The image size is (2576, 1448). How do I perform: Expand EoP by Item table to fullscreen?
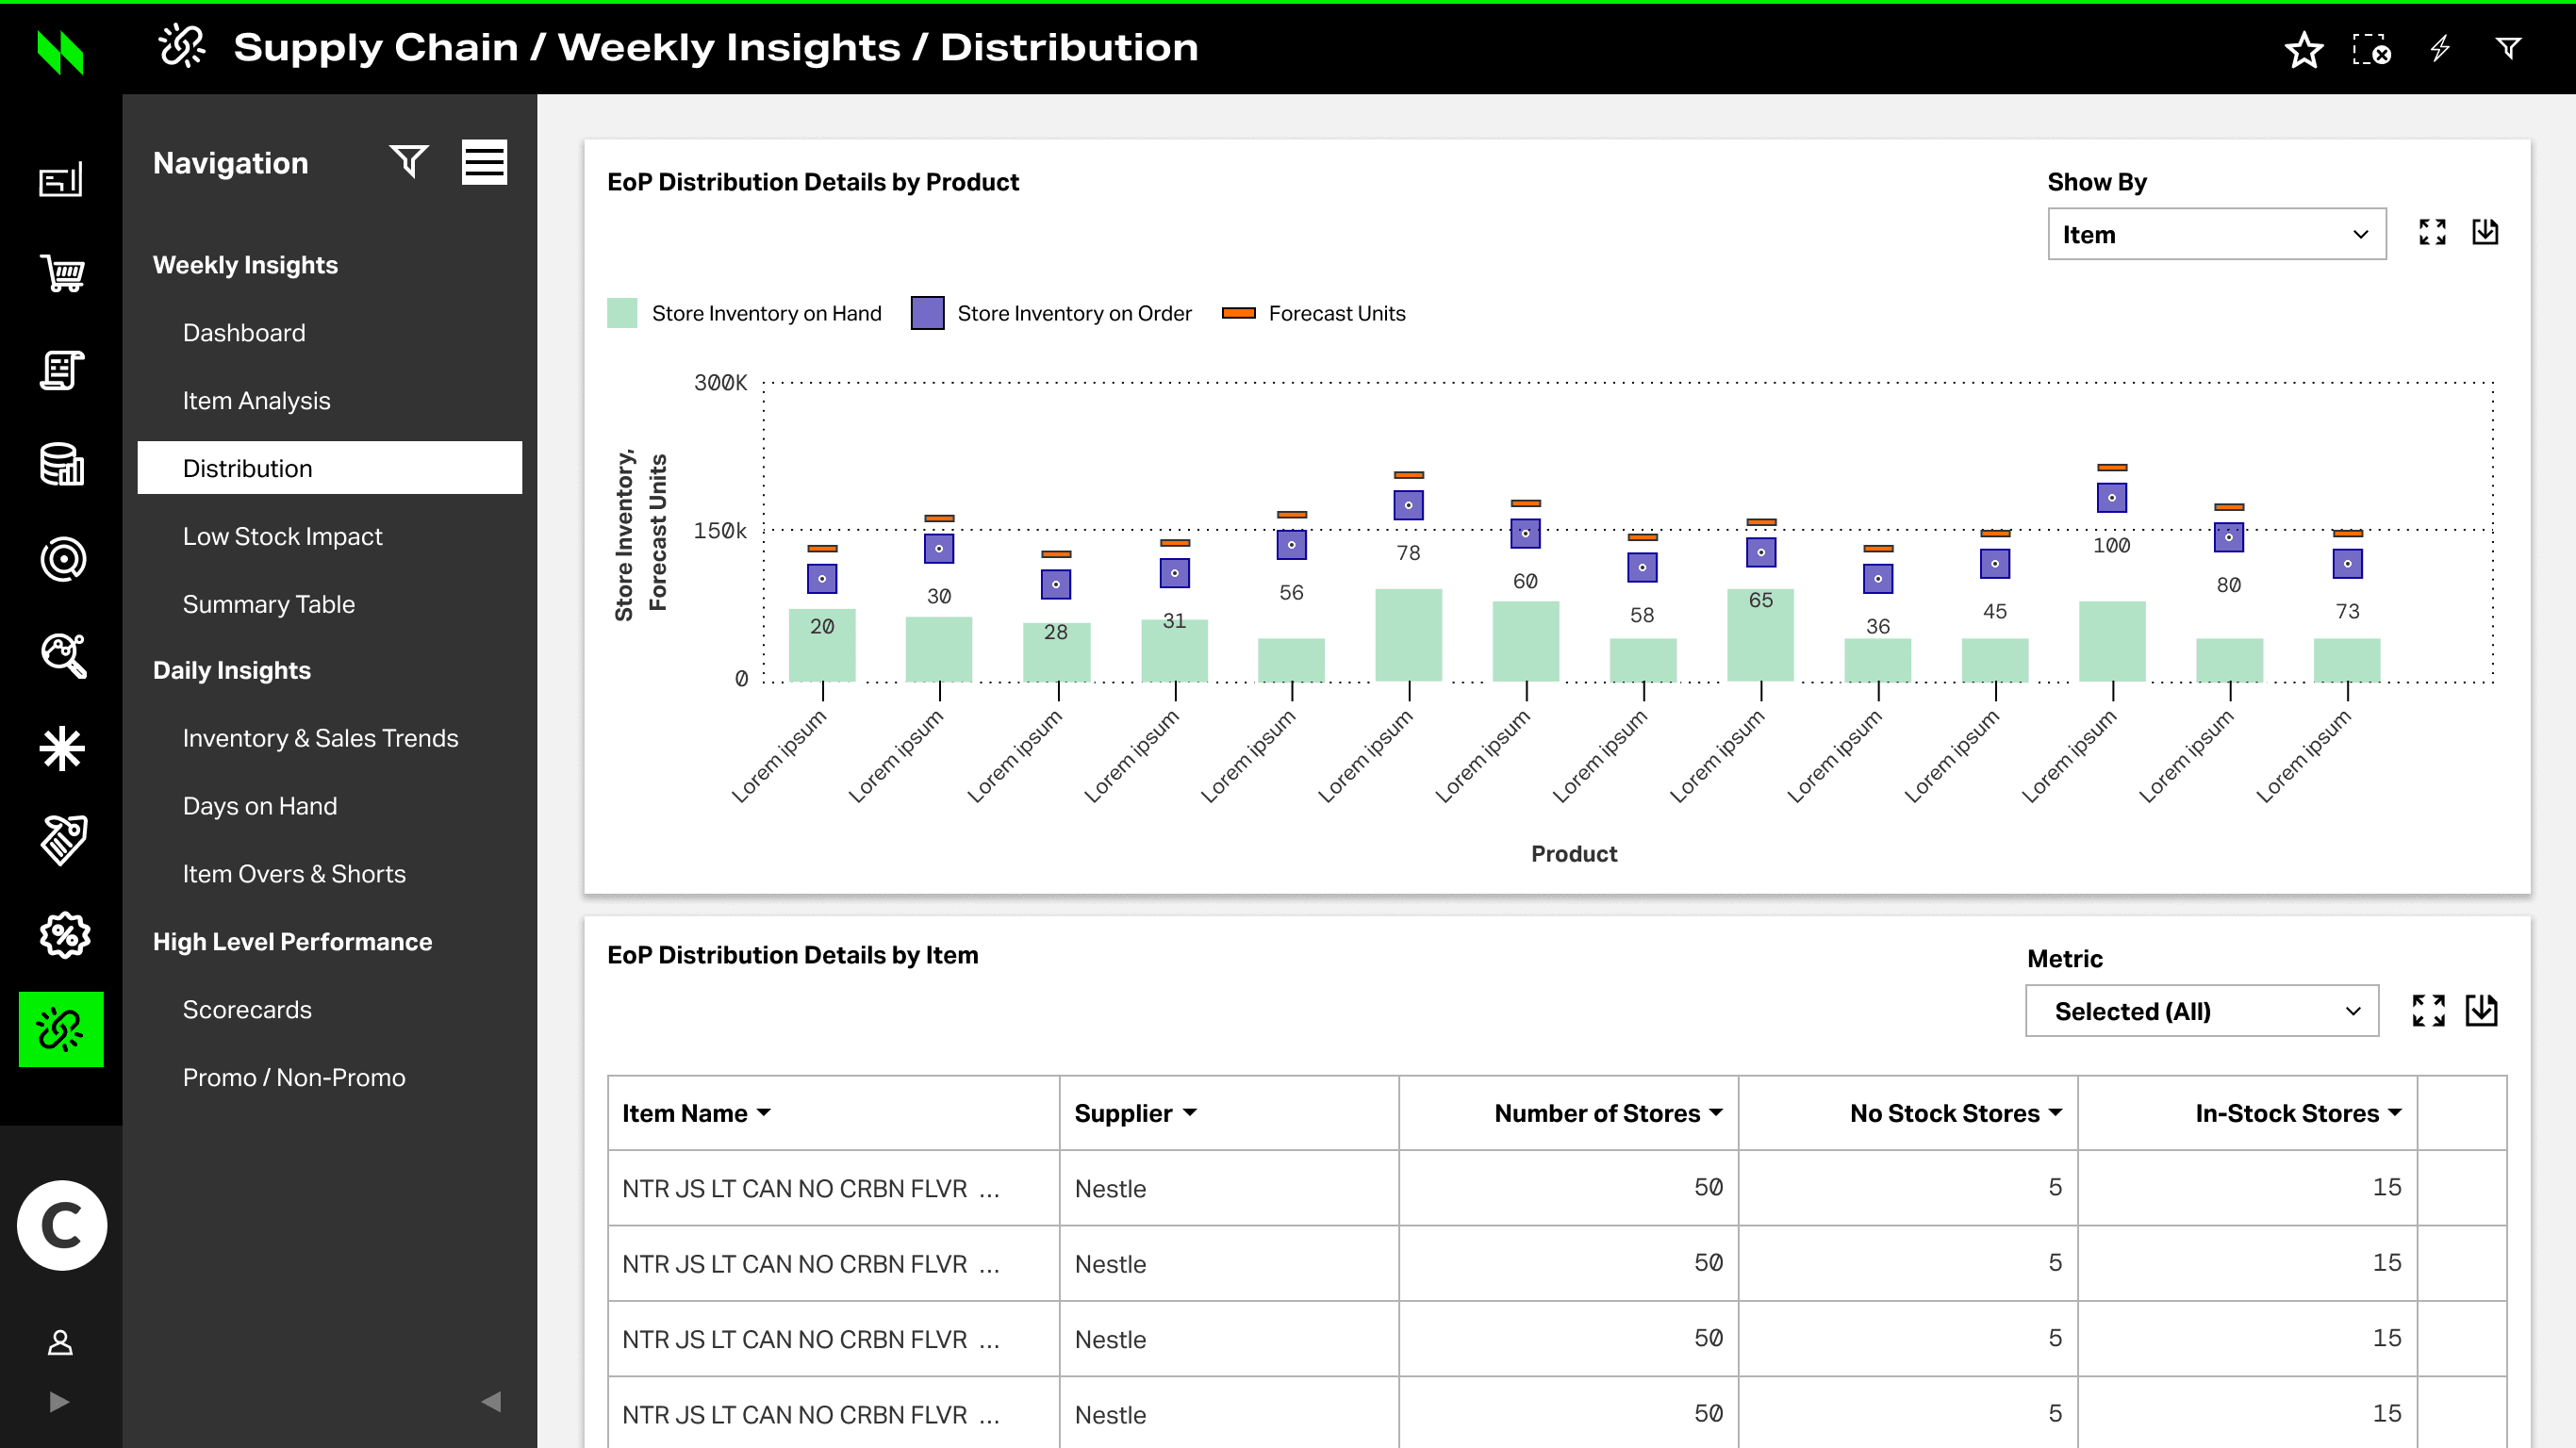point(2428,1010)
